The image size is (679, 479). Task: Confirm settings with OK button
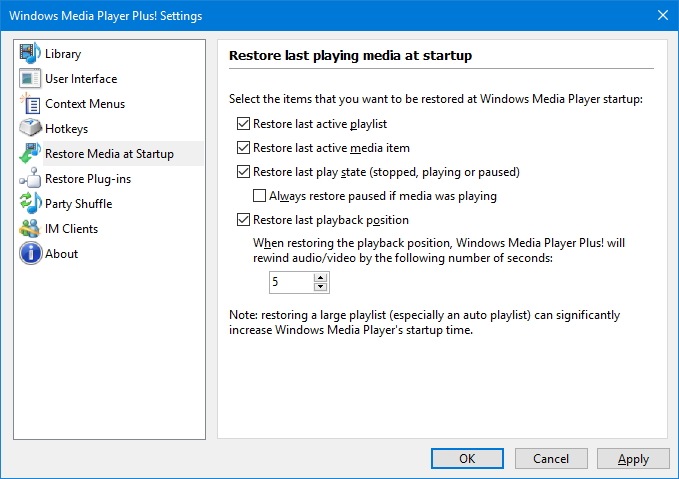click(x=467, y=459)
